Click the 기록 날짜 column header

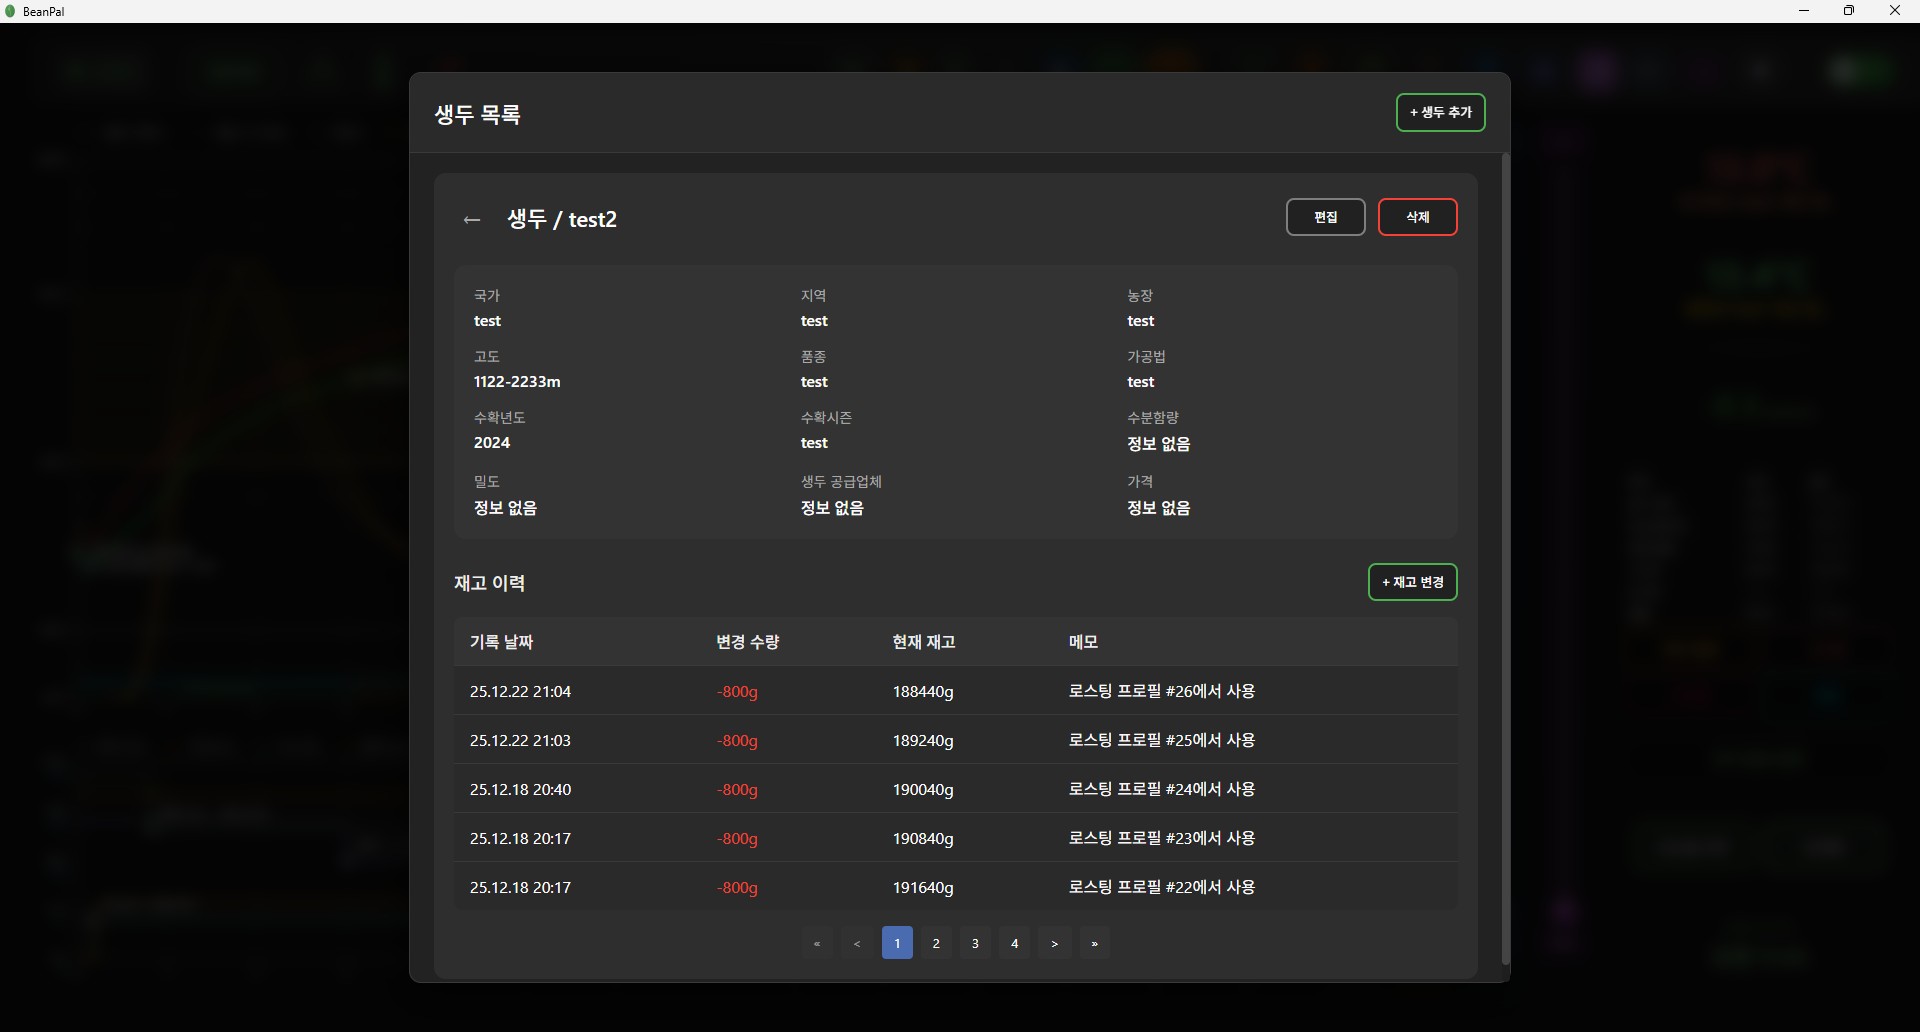pyautogui.click(x=501, y=642)
